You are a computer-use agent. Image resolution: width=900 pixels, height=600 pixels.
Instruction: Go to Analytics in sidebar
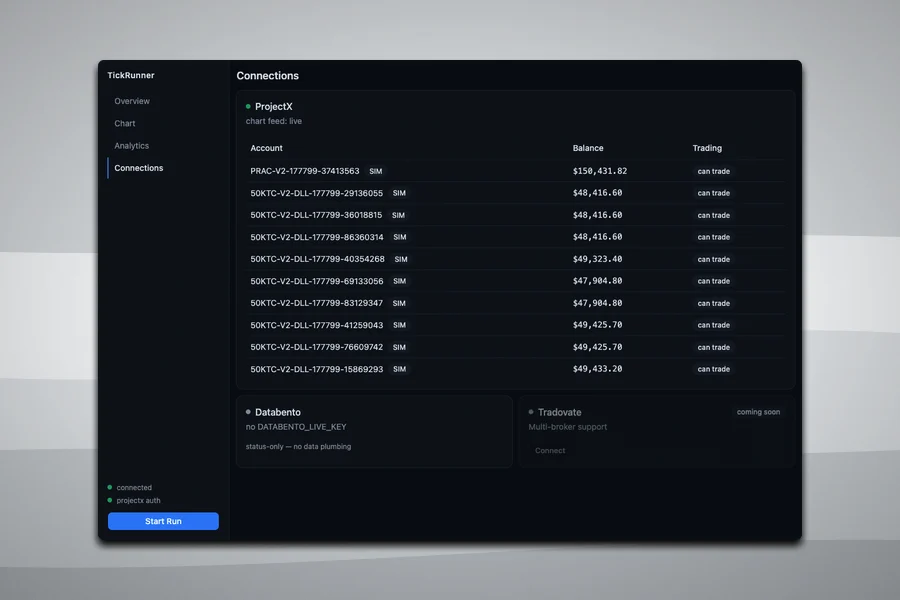(x=131, y=146)
